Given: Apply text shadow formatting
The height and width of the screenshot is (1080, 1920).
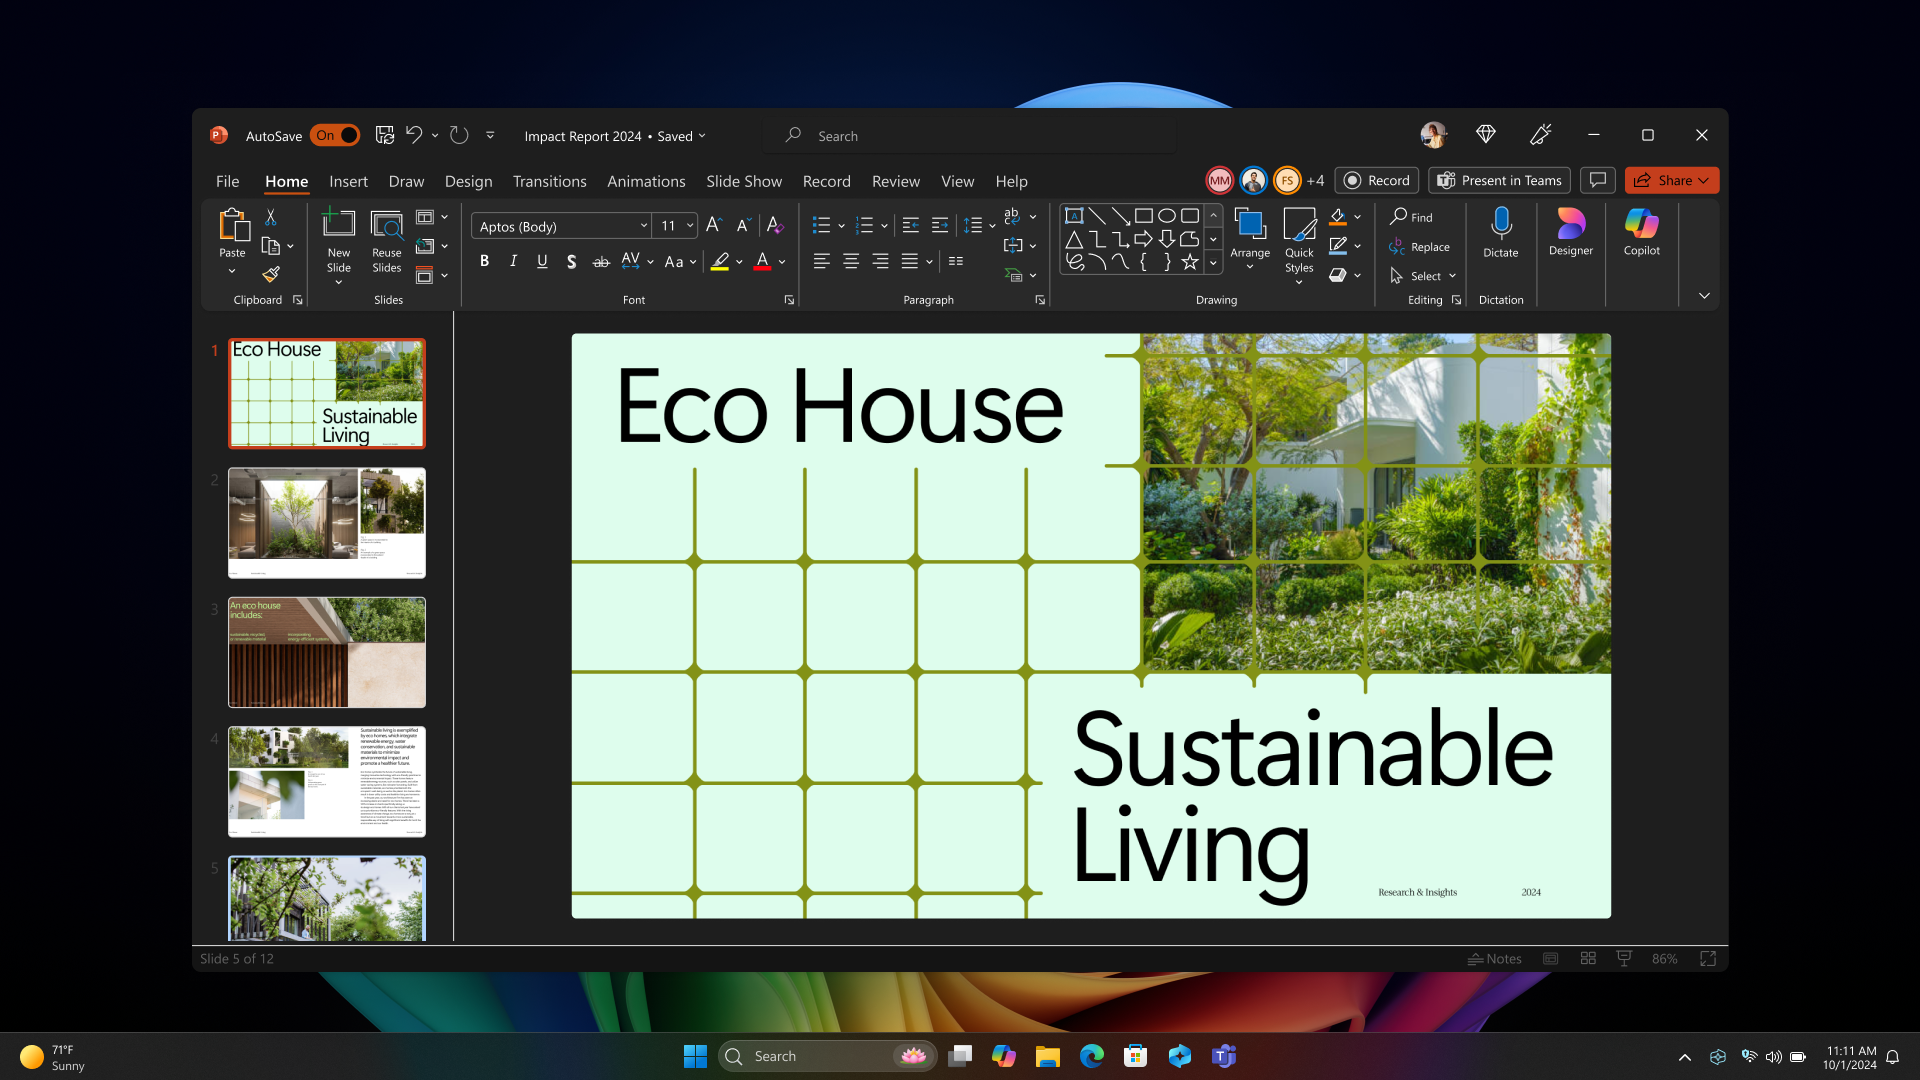Looking at the screenshot, I should tap(571, 262).
